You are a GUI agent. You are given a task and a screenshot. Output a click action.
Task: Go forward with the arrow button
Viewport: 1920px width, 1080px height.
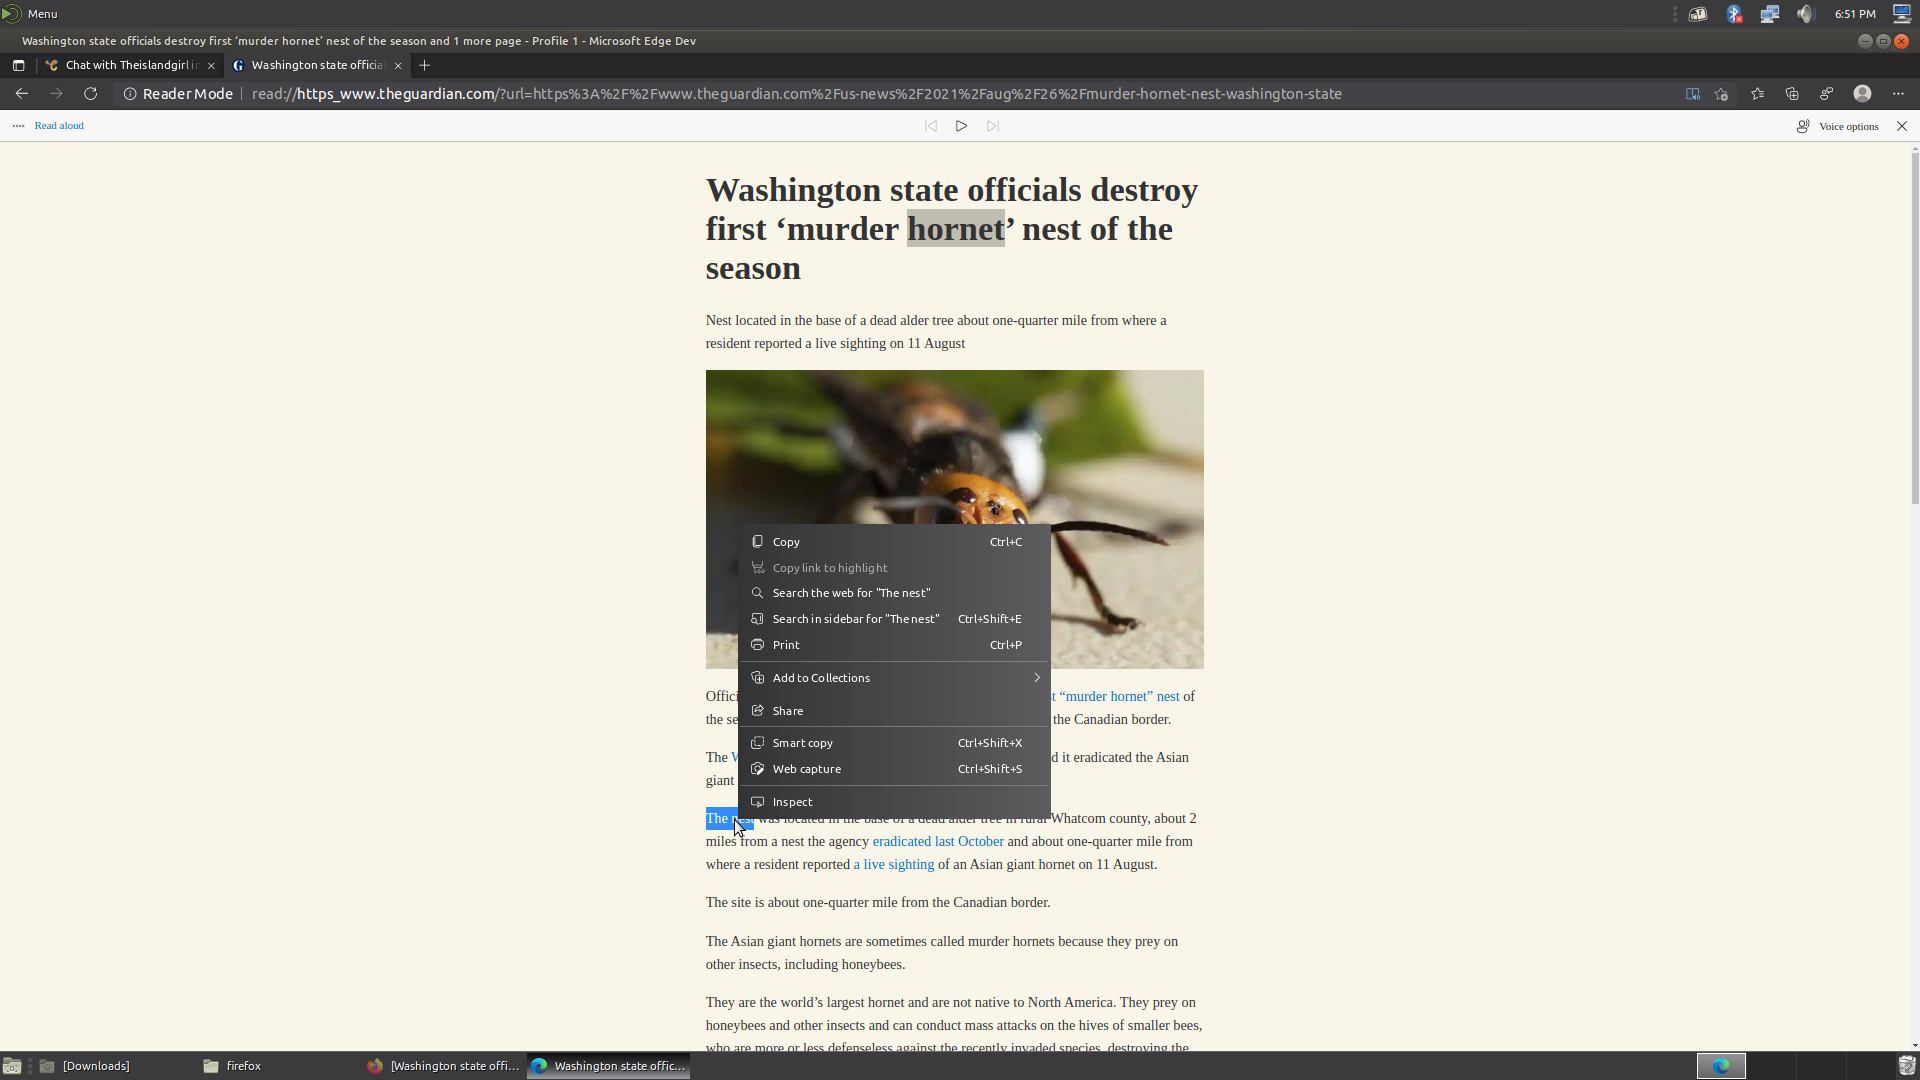(x=56, y=94)
